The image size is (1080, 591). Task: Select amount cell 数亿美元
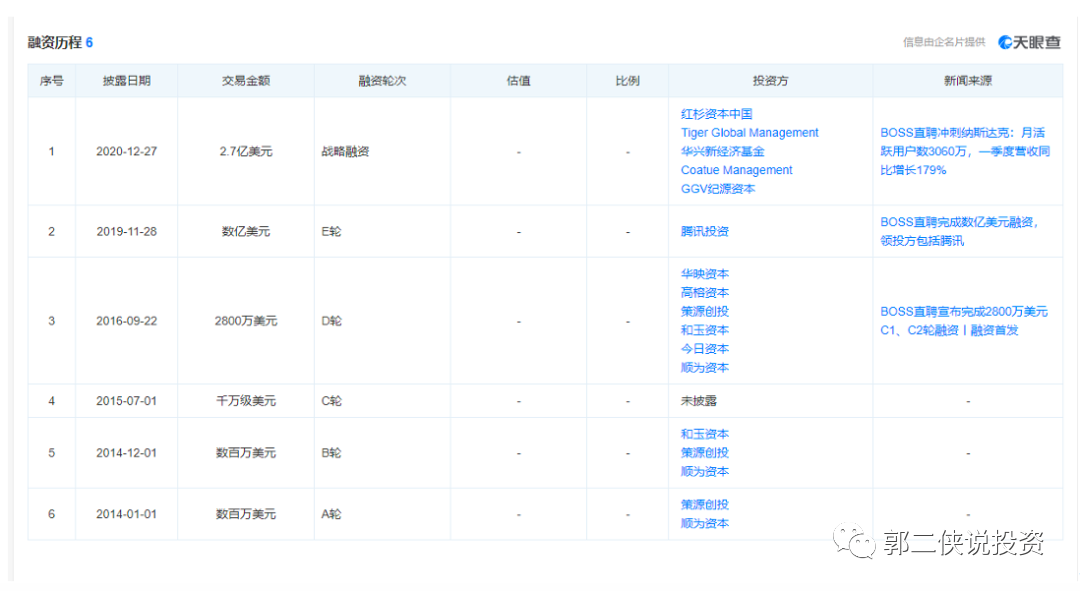[x=246, y=231]
